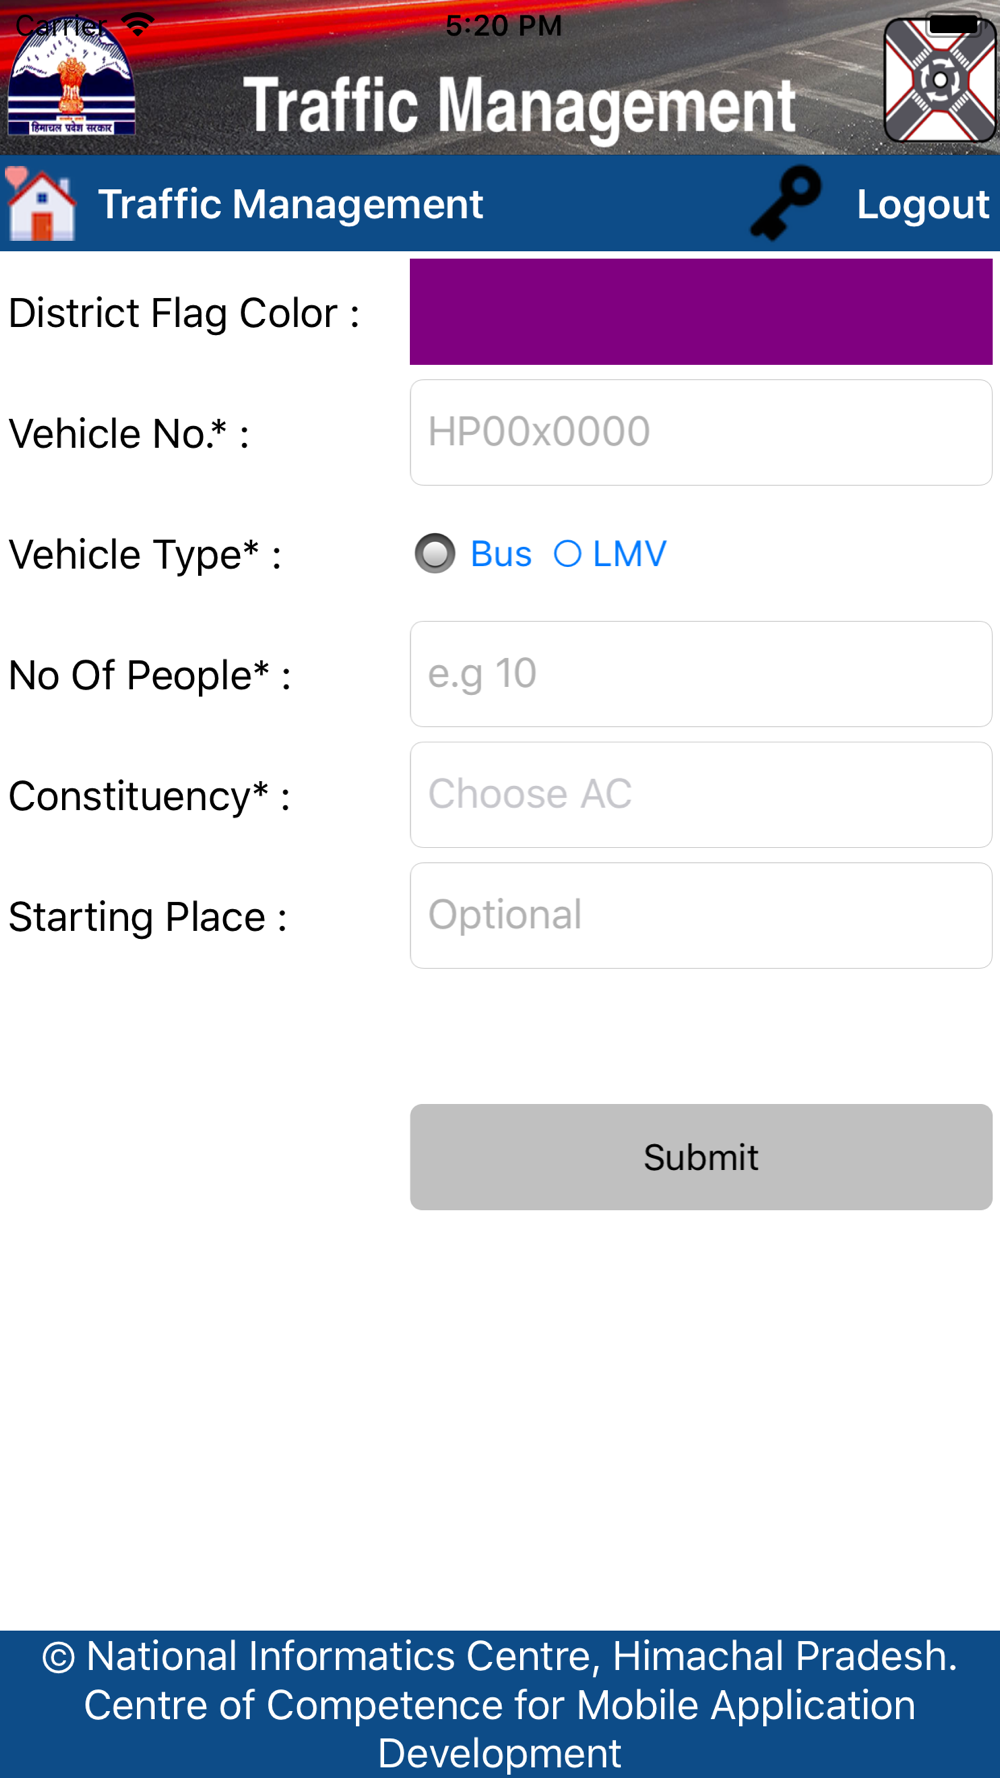Log out using the Logout link

(x=922, y=204)
